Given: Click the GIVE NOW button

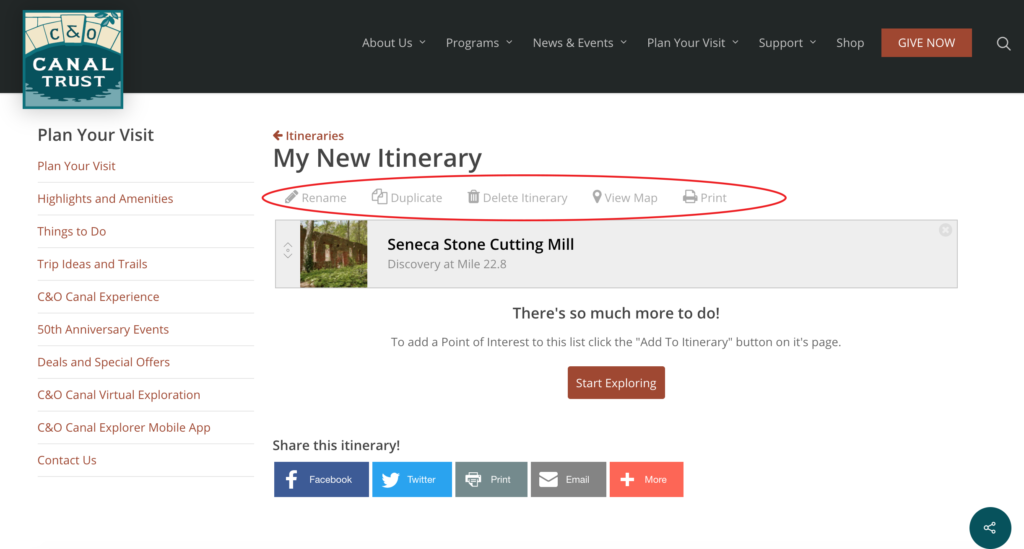Looking at the screenshot, I should point(926,42).
